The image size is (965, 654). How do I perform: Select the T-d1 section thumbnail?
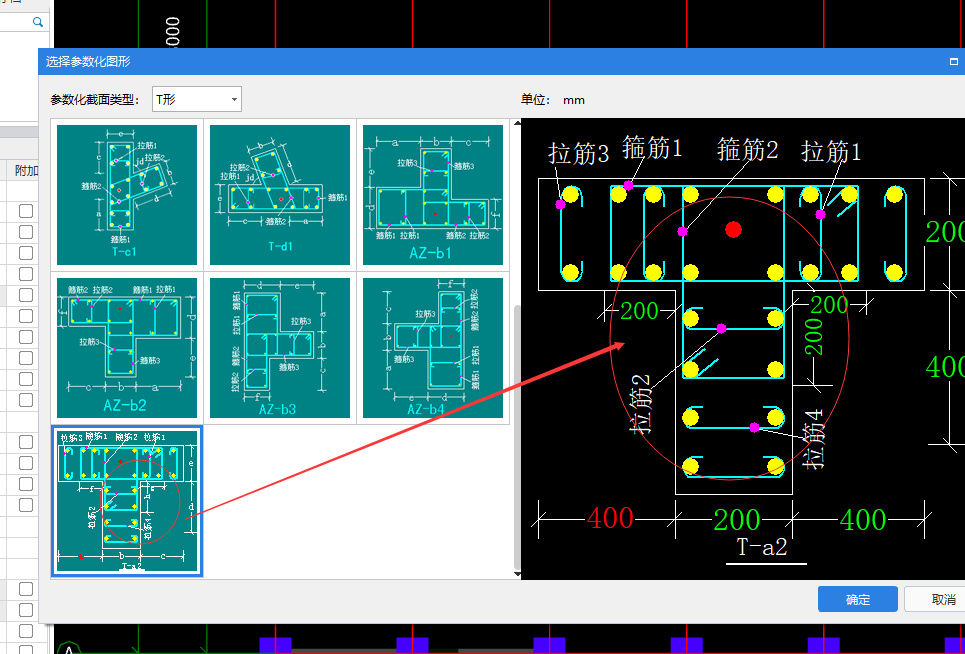(x=280, y=194)
